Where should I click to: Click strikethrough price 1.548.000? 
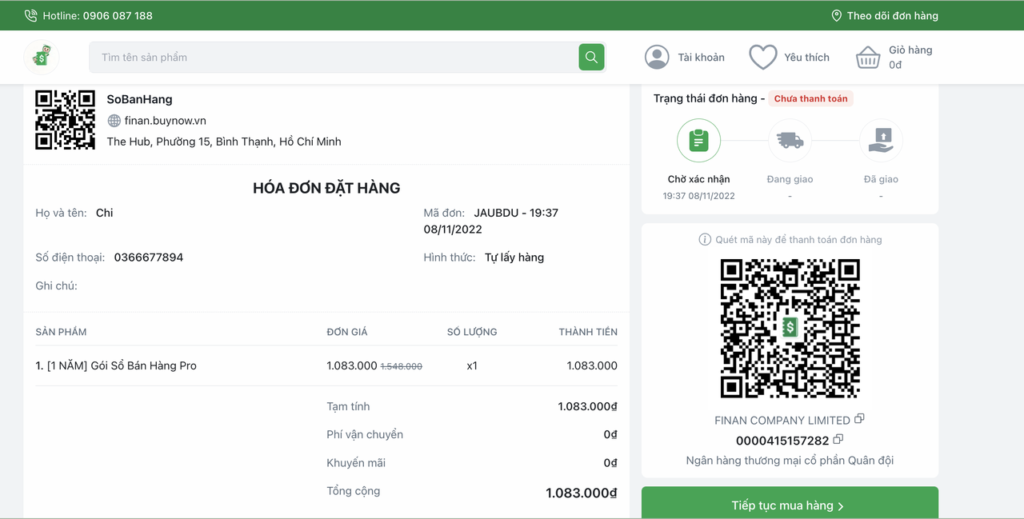coord(401,367)
